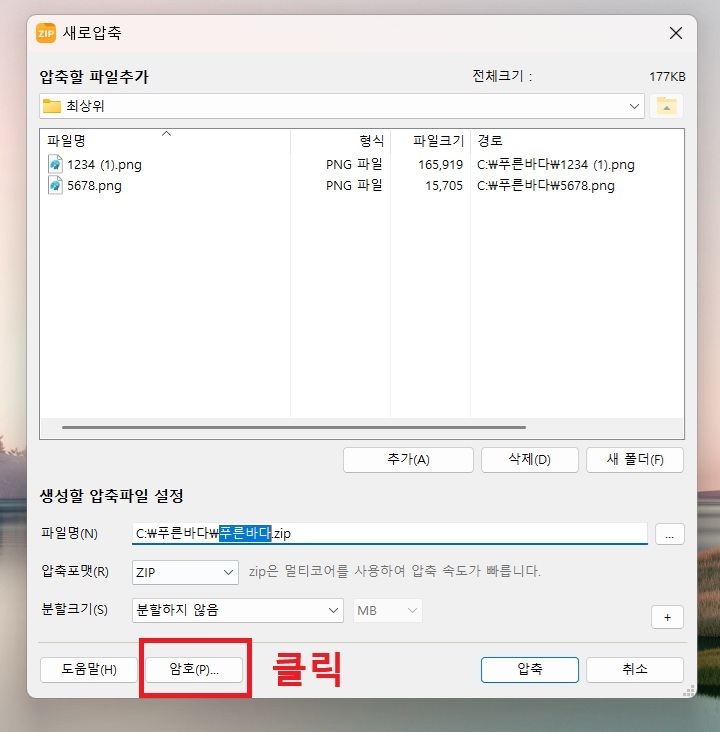This screenshot has width=720, height=732.
Task: Click the ZIP app icon in title bar
Action: point(46,33)
